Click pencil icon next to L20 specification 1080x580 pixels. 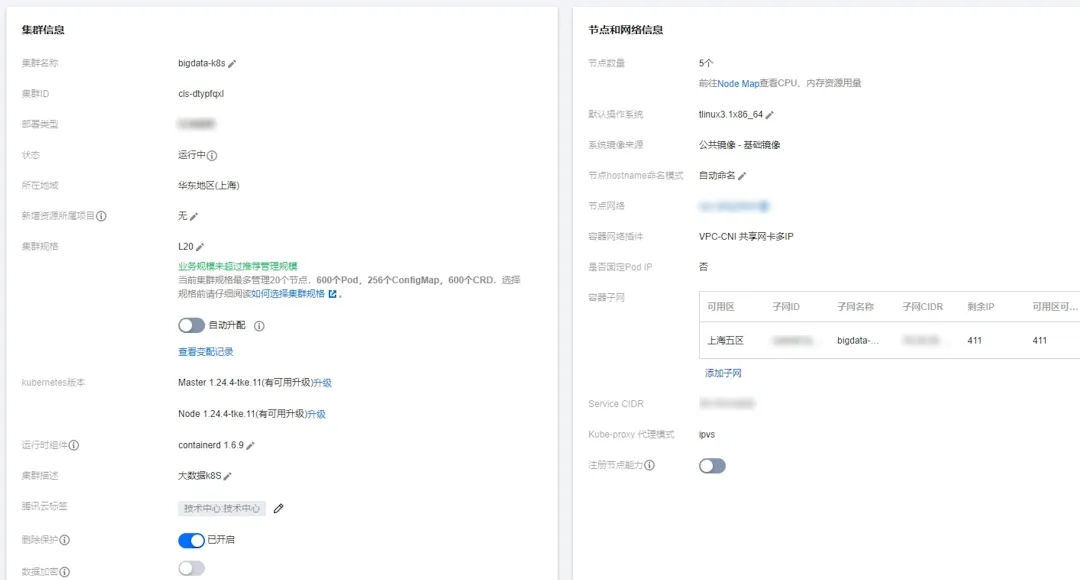200,247
